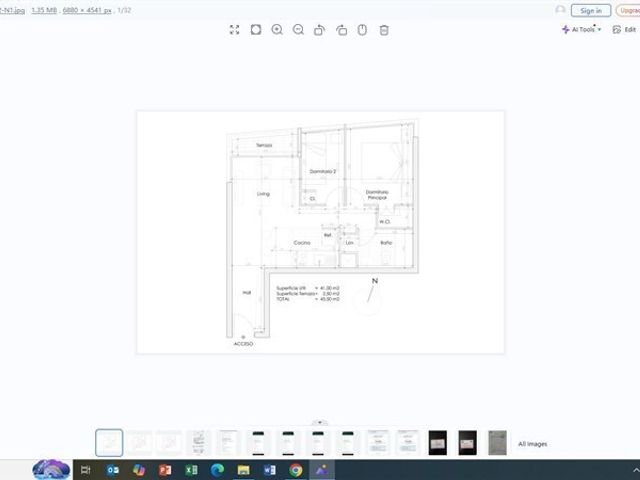Click the 1/32 image counter
This screenshot has height=480, width=640.
(124, 10)
